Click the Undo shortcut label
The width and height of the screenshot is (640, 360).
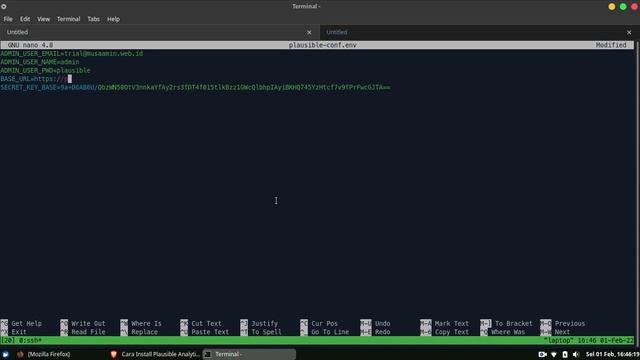382,323
